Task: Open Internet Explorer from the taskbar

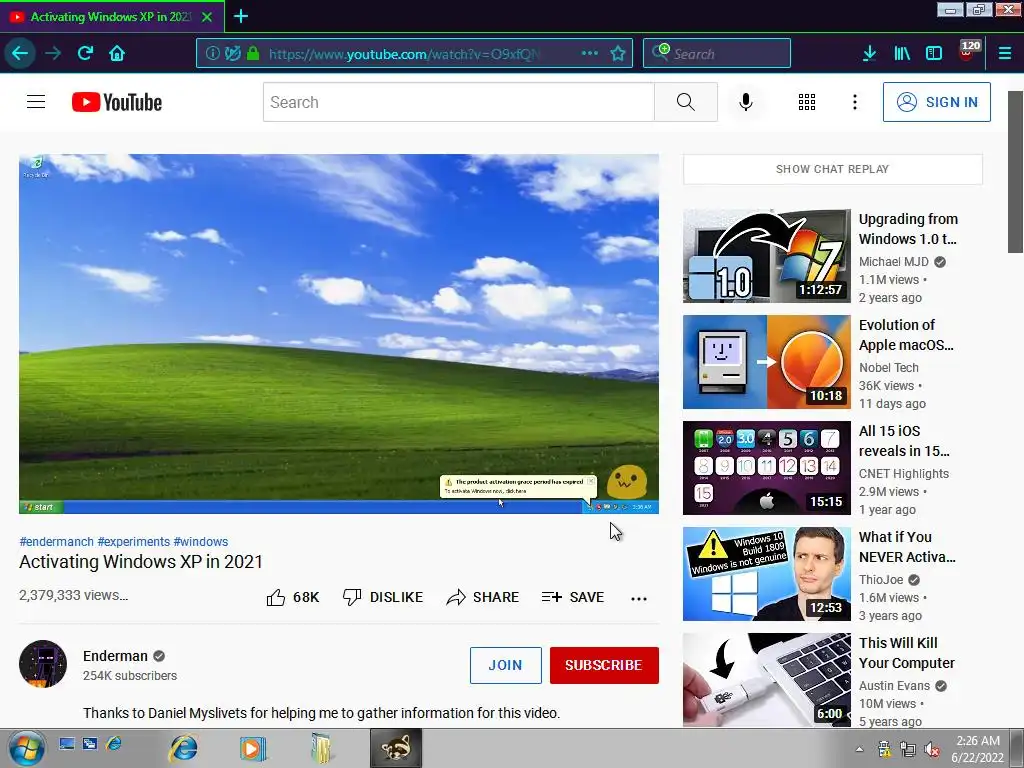Action: [184, 748]
